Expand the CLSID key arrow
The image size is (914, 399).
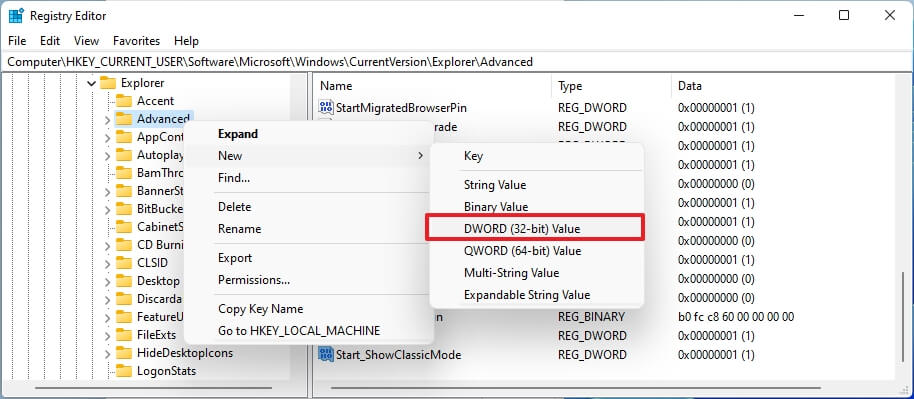(107, 263)
